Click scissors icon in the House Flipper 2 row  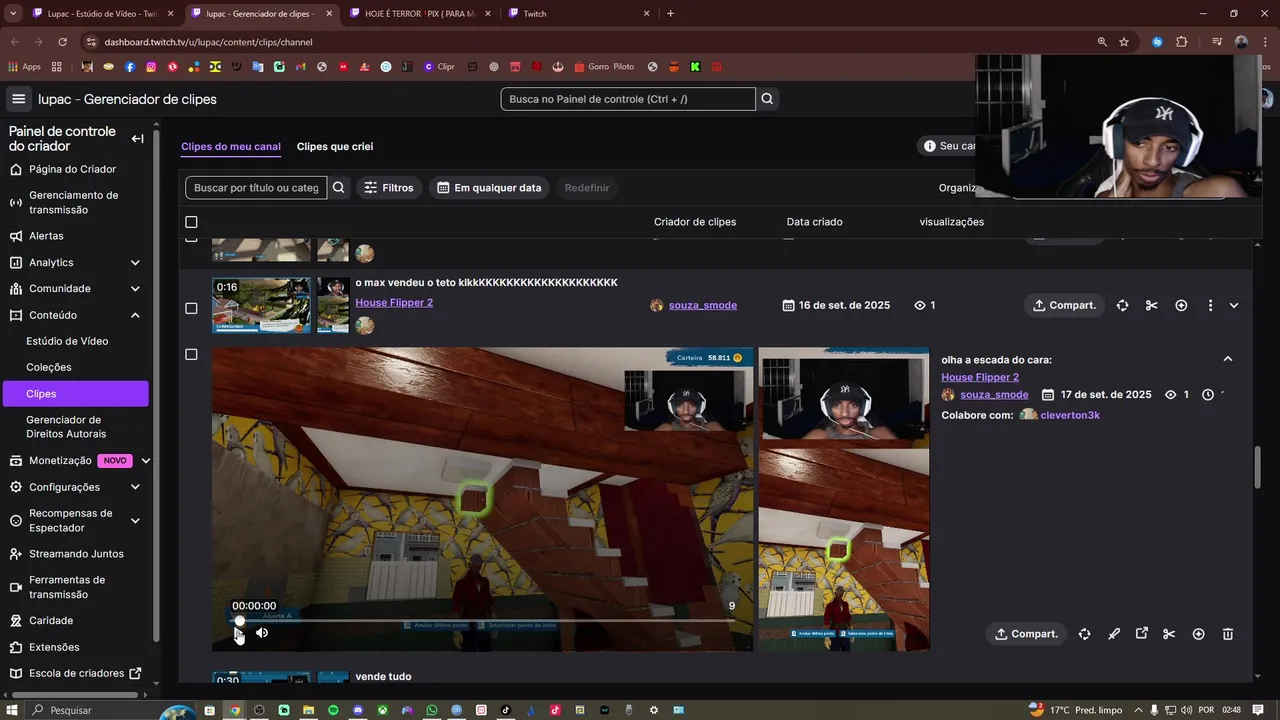click(x=1151, y=305)
